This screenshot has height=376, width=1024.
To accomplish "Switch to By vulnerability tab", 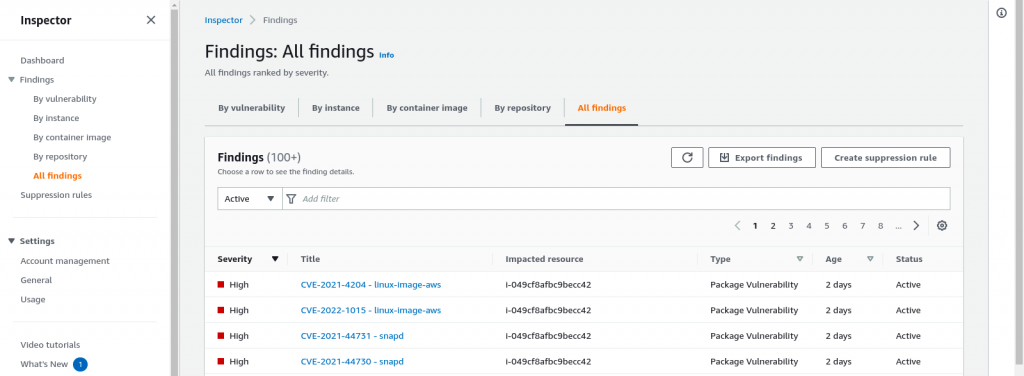I will (251, 108).
